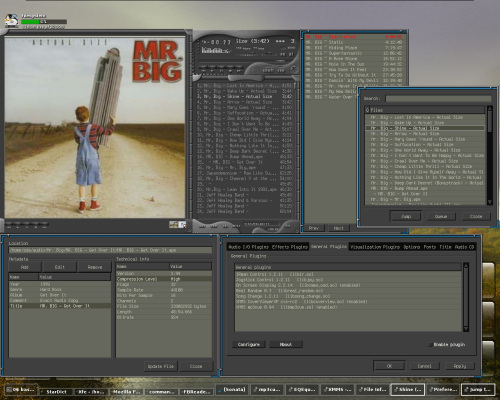The width and height of the screenshot is (500, 400).
Task: Enable the plugin checkbox in Preferences
Action: coord(431,344)
